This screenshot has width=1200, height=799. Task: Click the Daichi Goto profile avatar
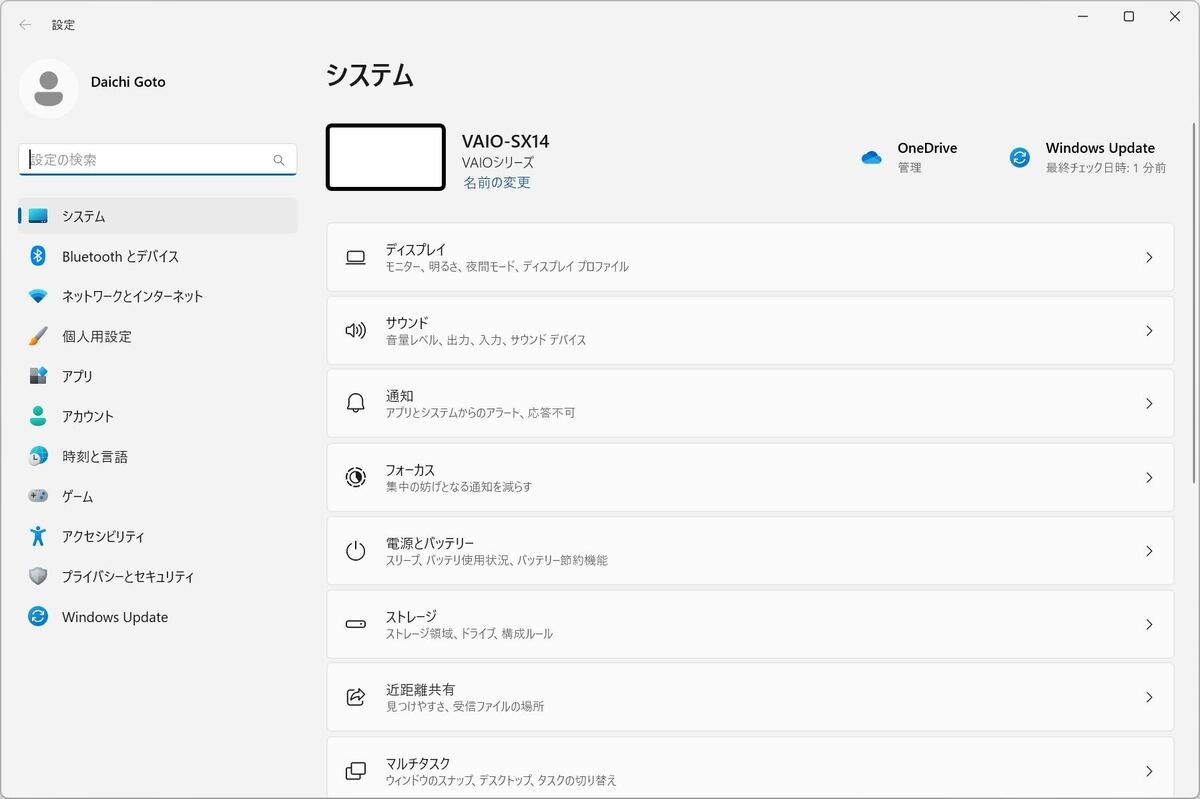[x=48, y=88]
